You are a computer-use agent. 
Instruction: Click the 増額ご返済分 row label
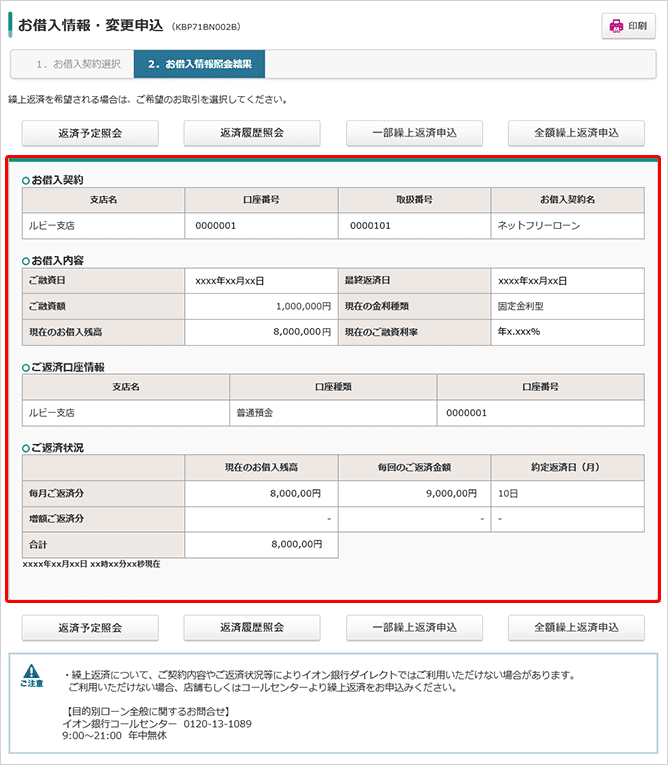pyautogui.click(x=56, y=519)
